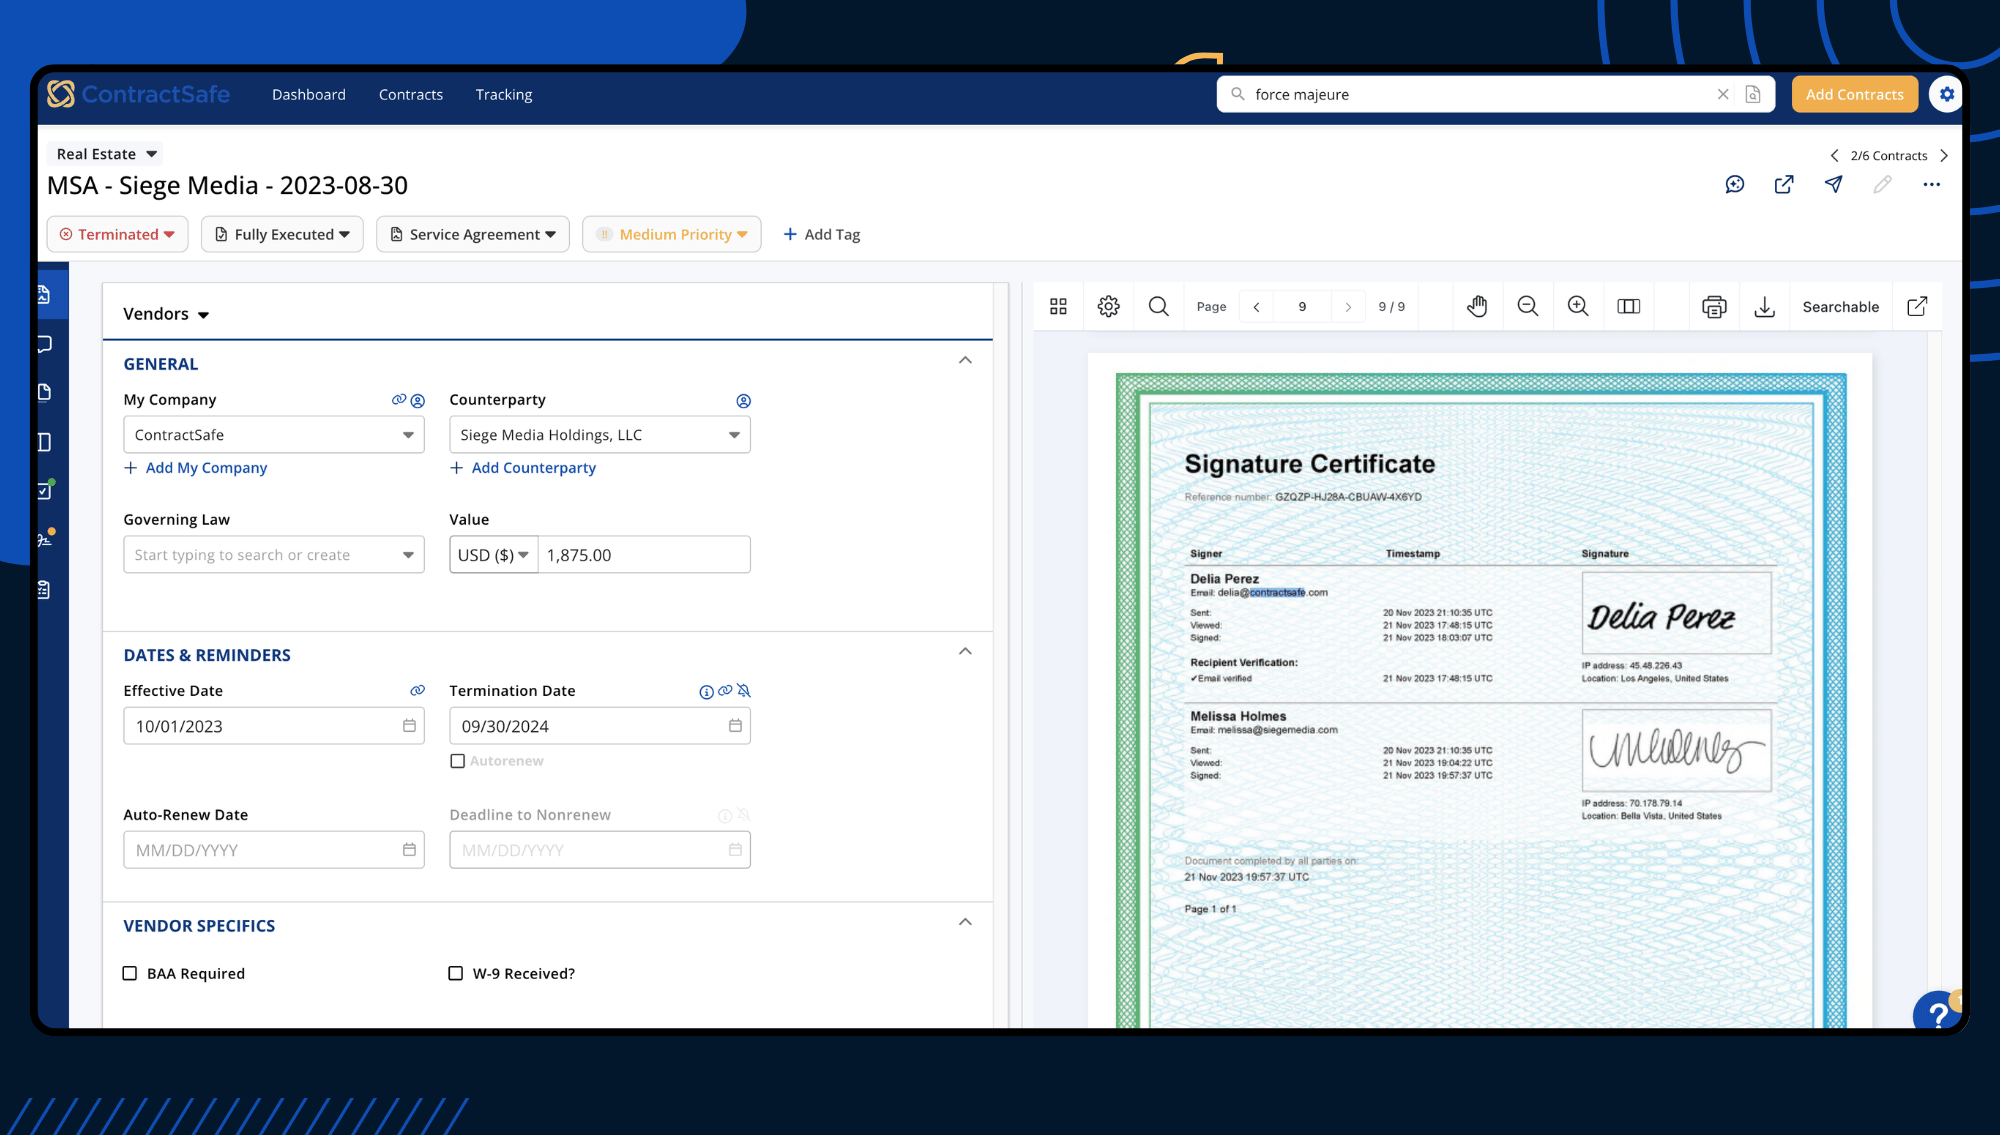Open the Medium Priority dropdown
2000x1135 pixels.
[x=671, y=234]
